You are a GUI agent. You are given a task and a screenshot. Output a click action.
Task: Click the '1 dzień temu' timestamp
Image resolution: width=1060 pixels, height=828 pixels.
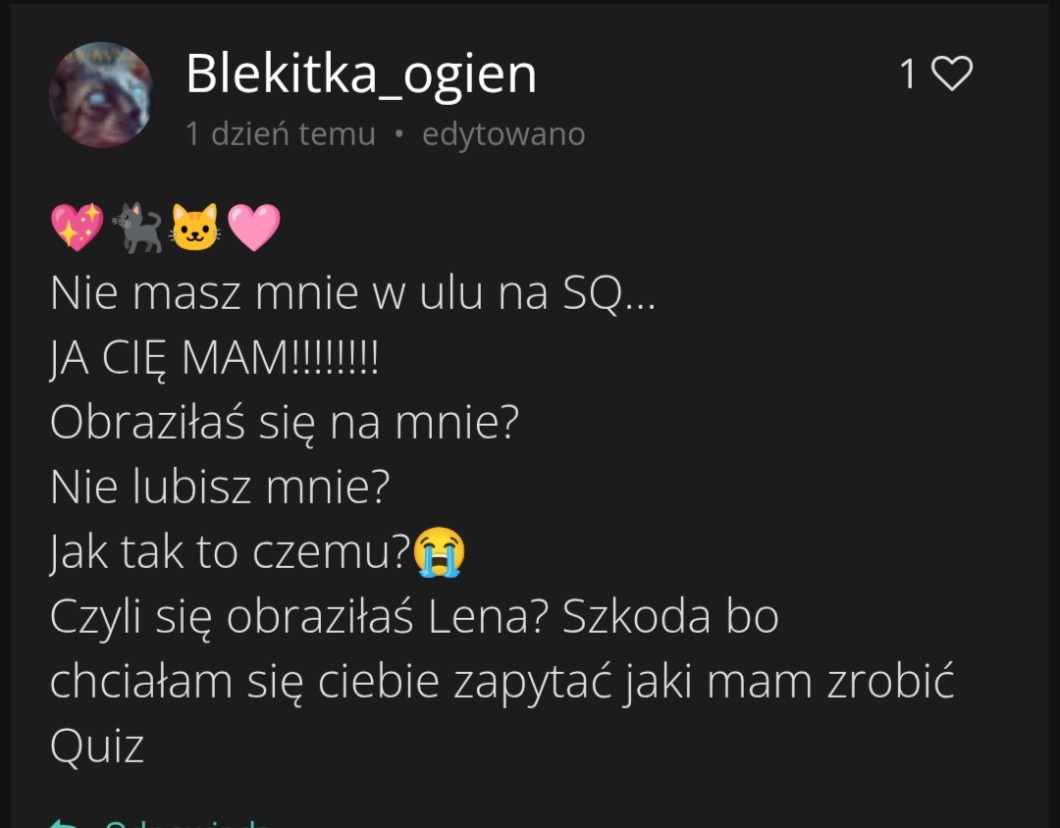pyautogui.click(x=281, y=134)
